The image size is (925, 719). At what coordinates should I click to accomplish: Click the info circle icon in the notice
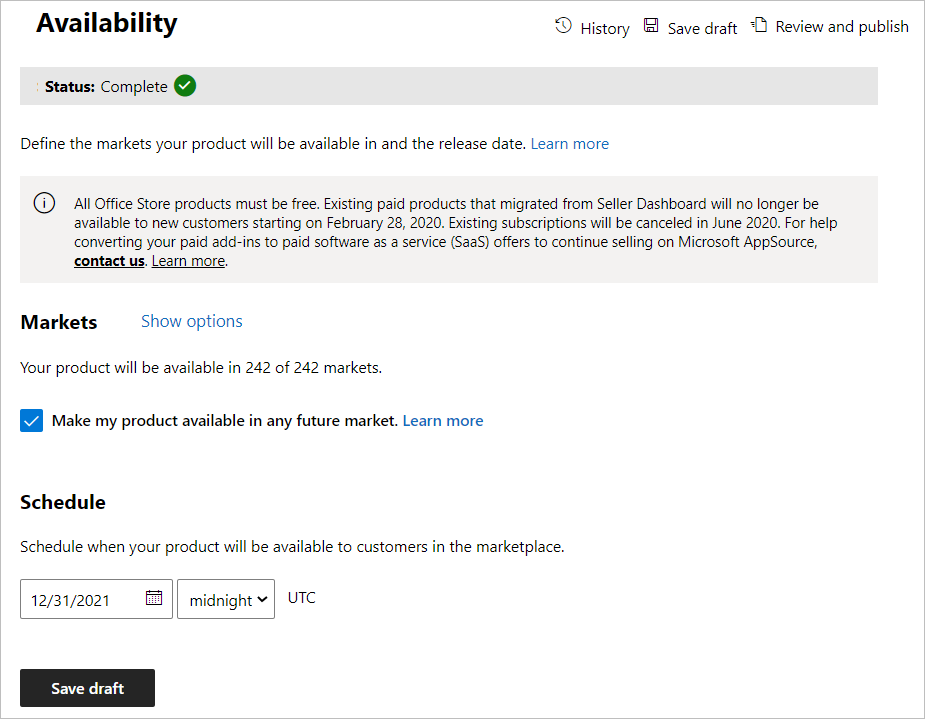click(44, 203)
